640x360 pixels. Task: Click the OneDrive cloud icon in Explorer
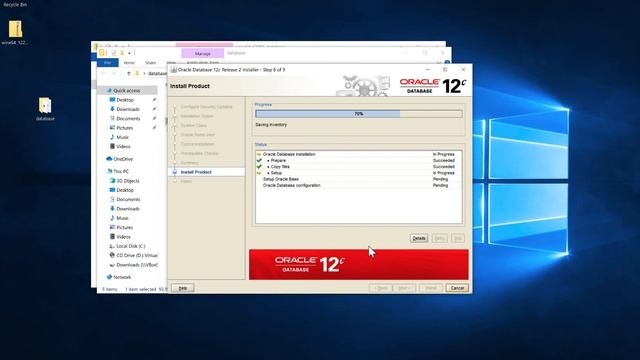click(x=109, y=159)
